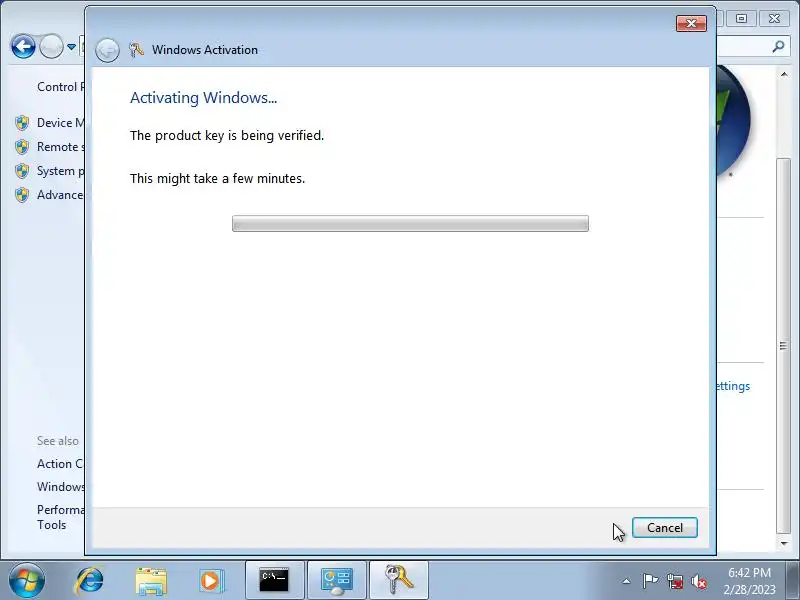Click the shield icon beside System protection
This screenshot has height=600, width=800.
pyautogui.click(x=22, y=171)
